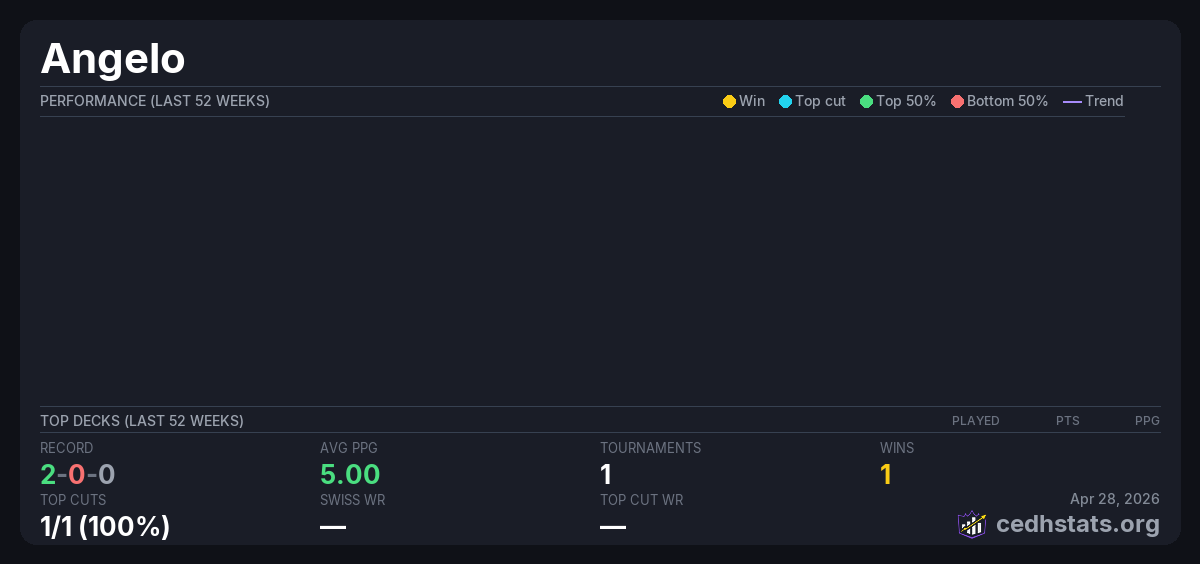Select the Win legend label

[752, 101]
